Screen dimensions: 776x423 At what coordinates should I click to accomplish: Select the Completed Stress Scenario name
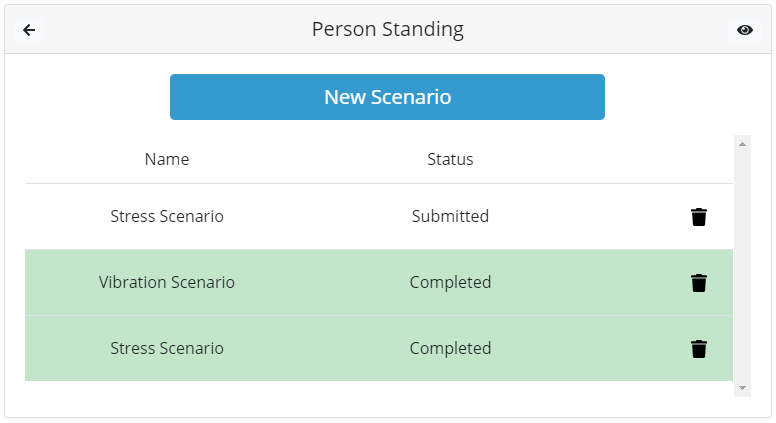[x=167, y=348]
